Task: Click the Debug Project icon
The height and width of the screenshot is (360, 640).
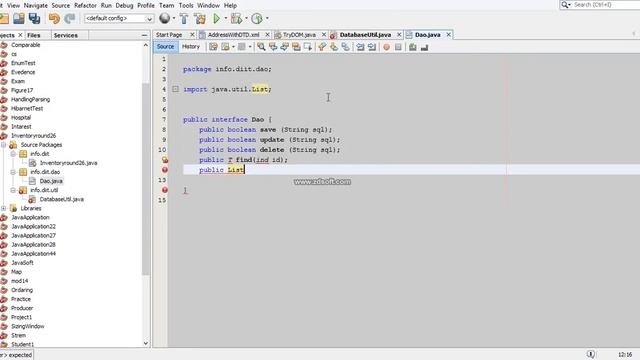Action: [236, 18]
